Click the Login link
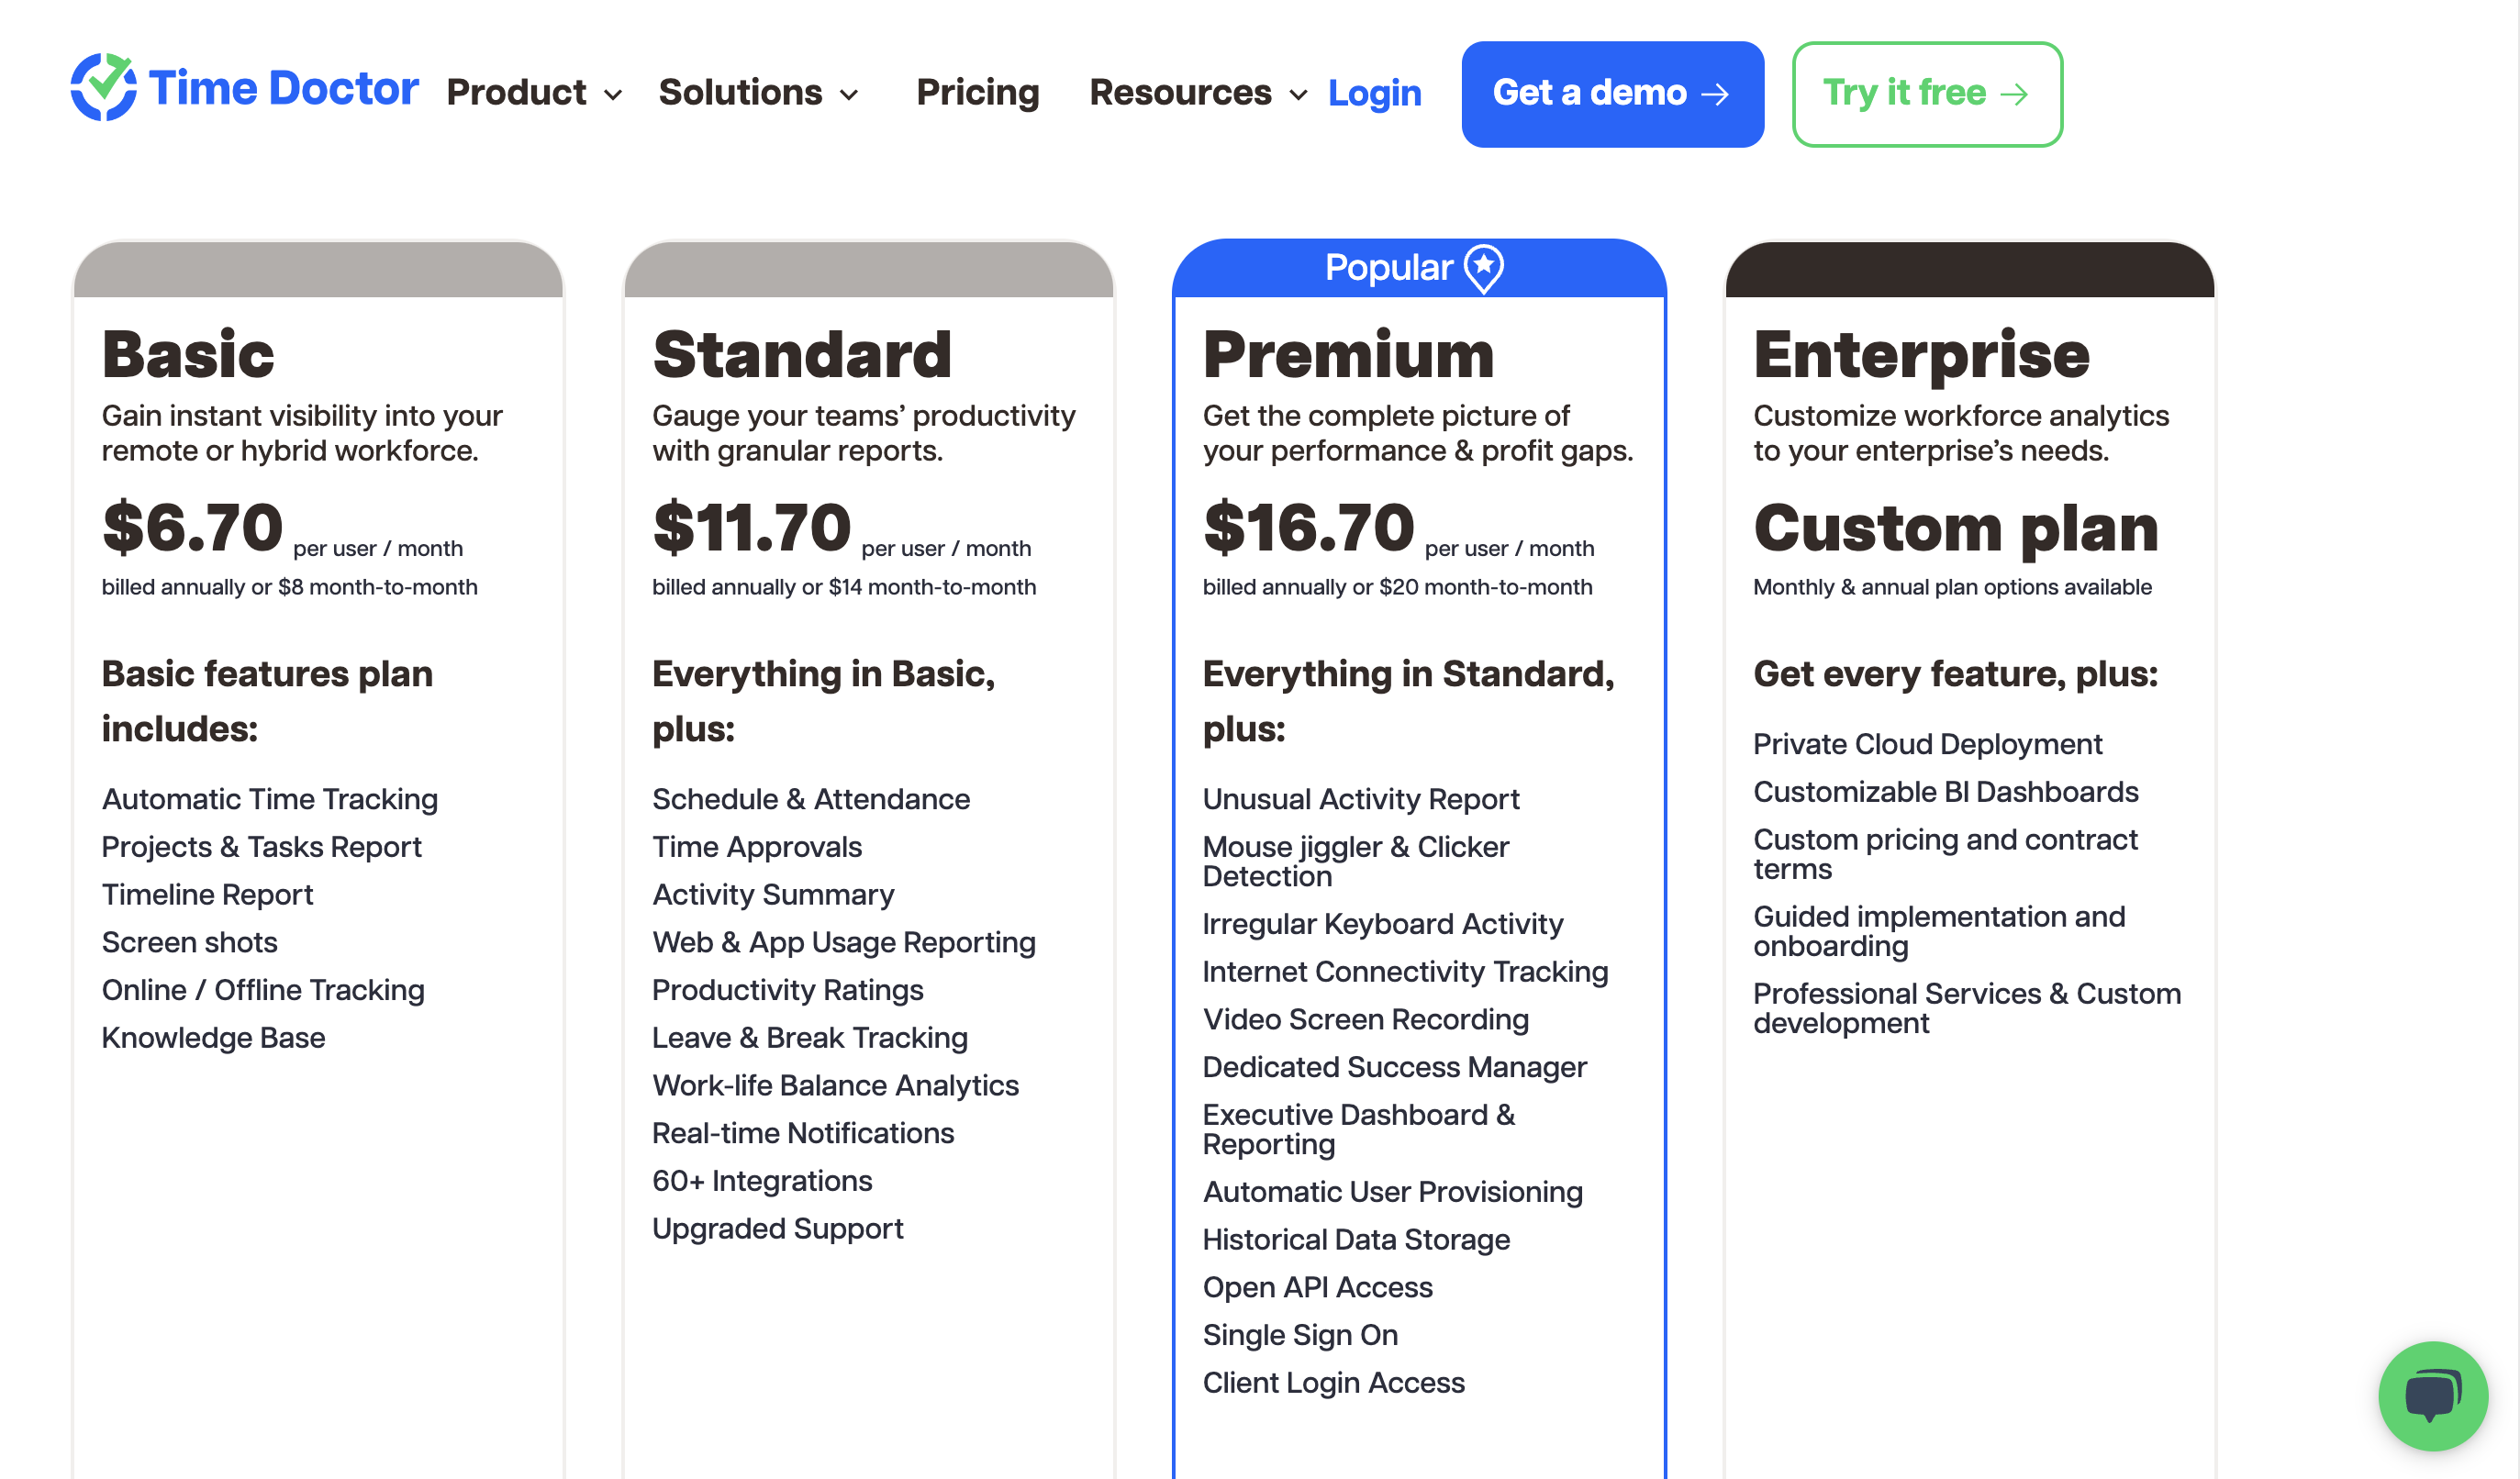This screenshot has width=2520, height=1479. pyautogui.click(x=1374, y=93)
